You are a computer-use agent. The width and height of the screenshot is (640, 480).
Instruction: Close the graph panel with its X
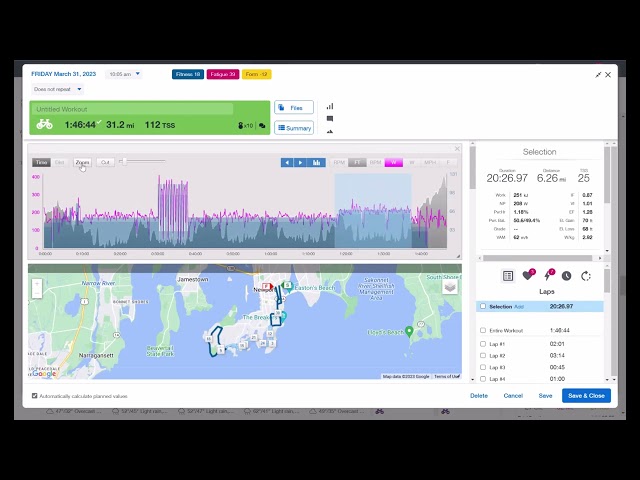[457, 149]
